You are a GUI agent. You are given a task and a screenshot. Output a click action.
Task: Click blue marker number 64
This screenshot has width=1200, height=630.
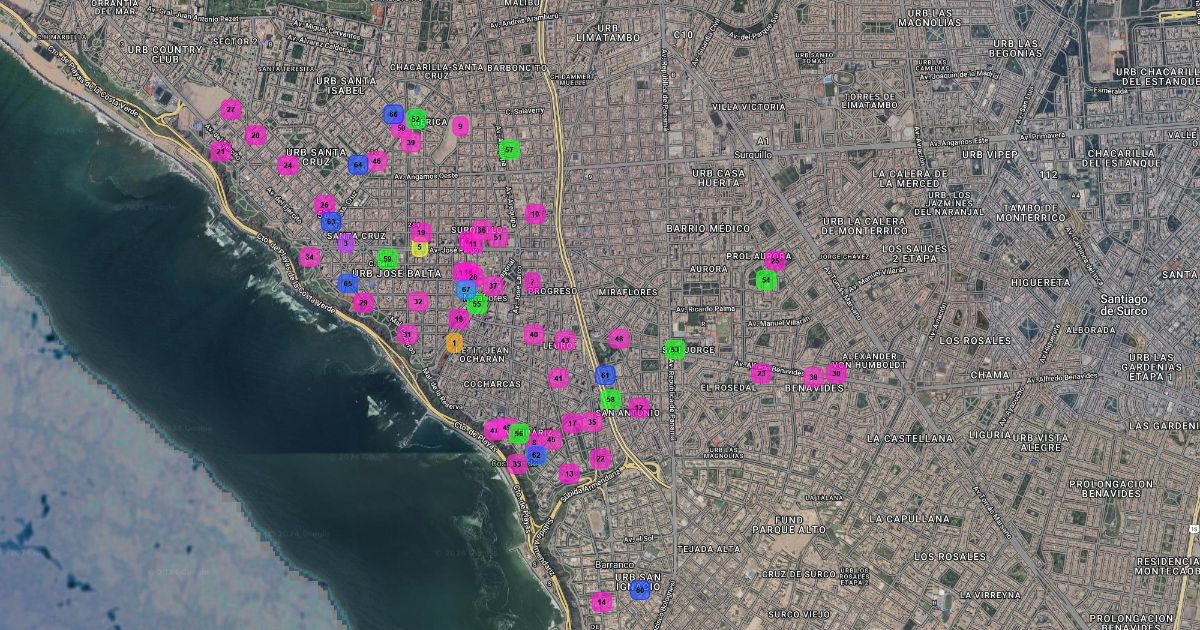pos(357,165)
